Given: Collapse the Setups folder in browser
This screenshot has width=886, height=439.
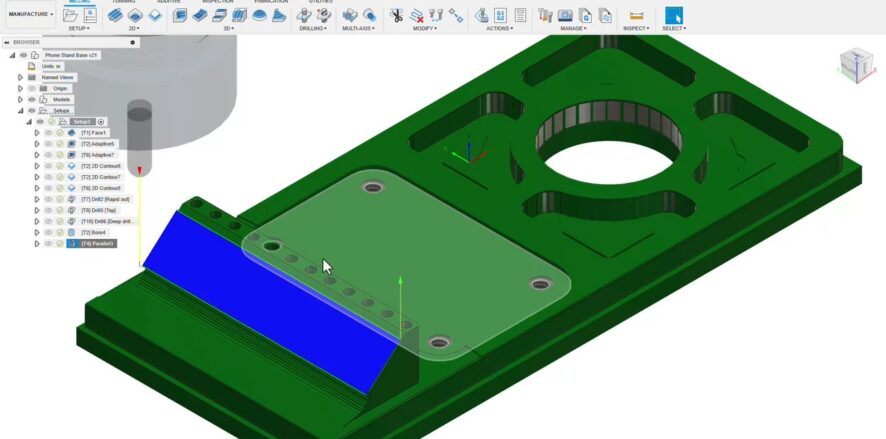Looking at the screenshot, I should click(x=20, y=110).
